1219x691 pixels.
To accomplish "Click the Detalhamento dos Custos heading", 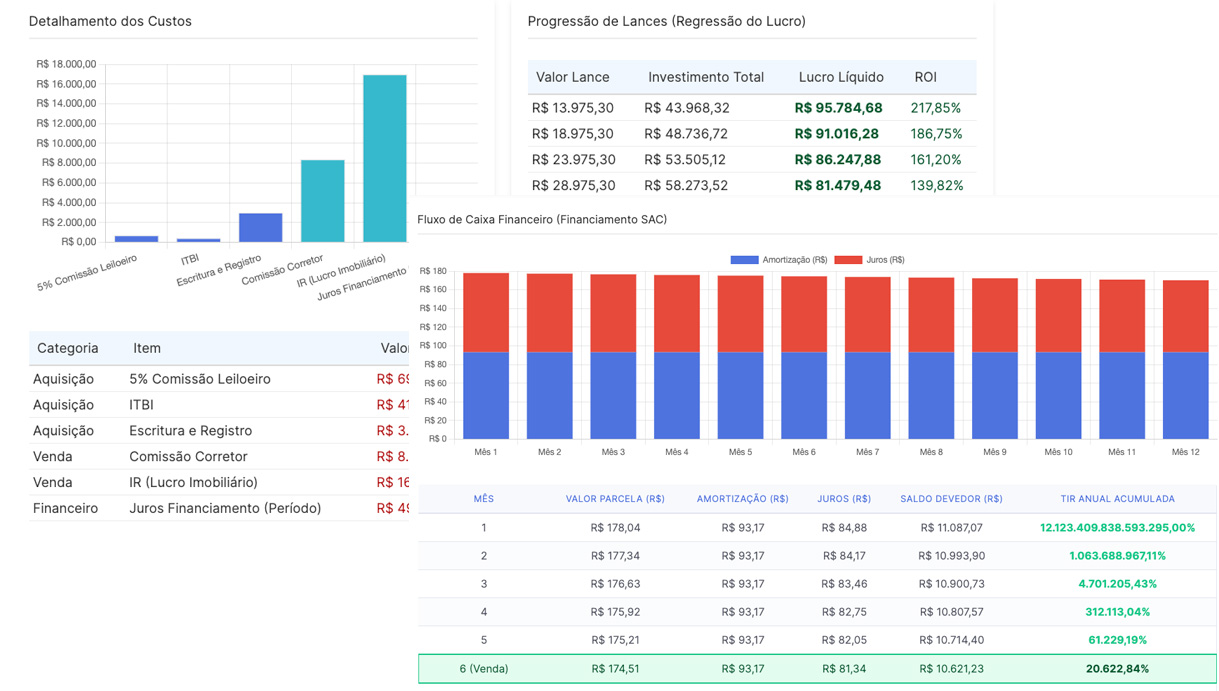I will tap(110, 21).
